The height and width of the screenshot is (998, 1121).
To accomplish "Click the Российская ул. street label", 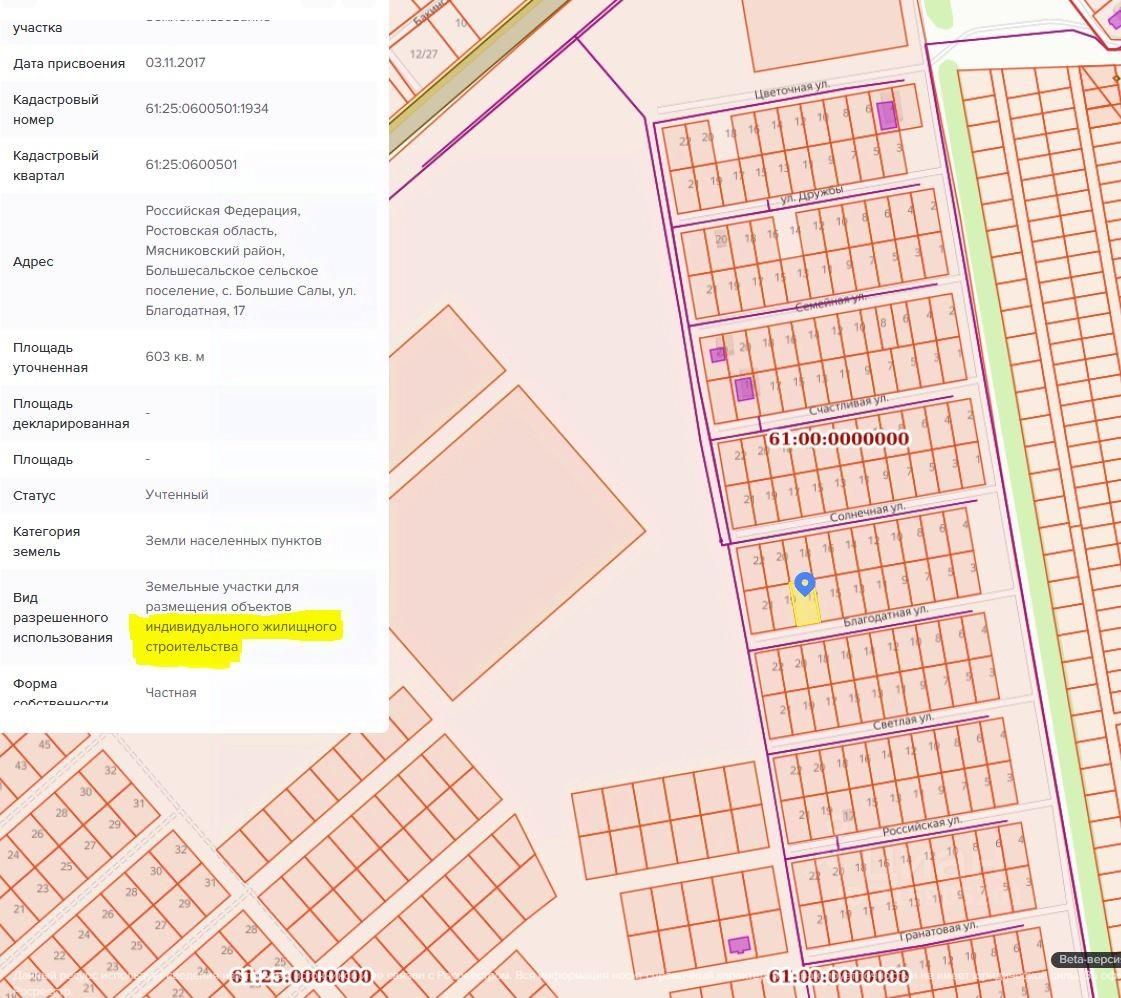I will (x=922, y=826).
